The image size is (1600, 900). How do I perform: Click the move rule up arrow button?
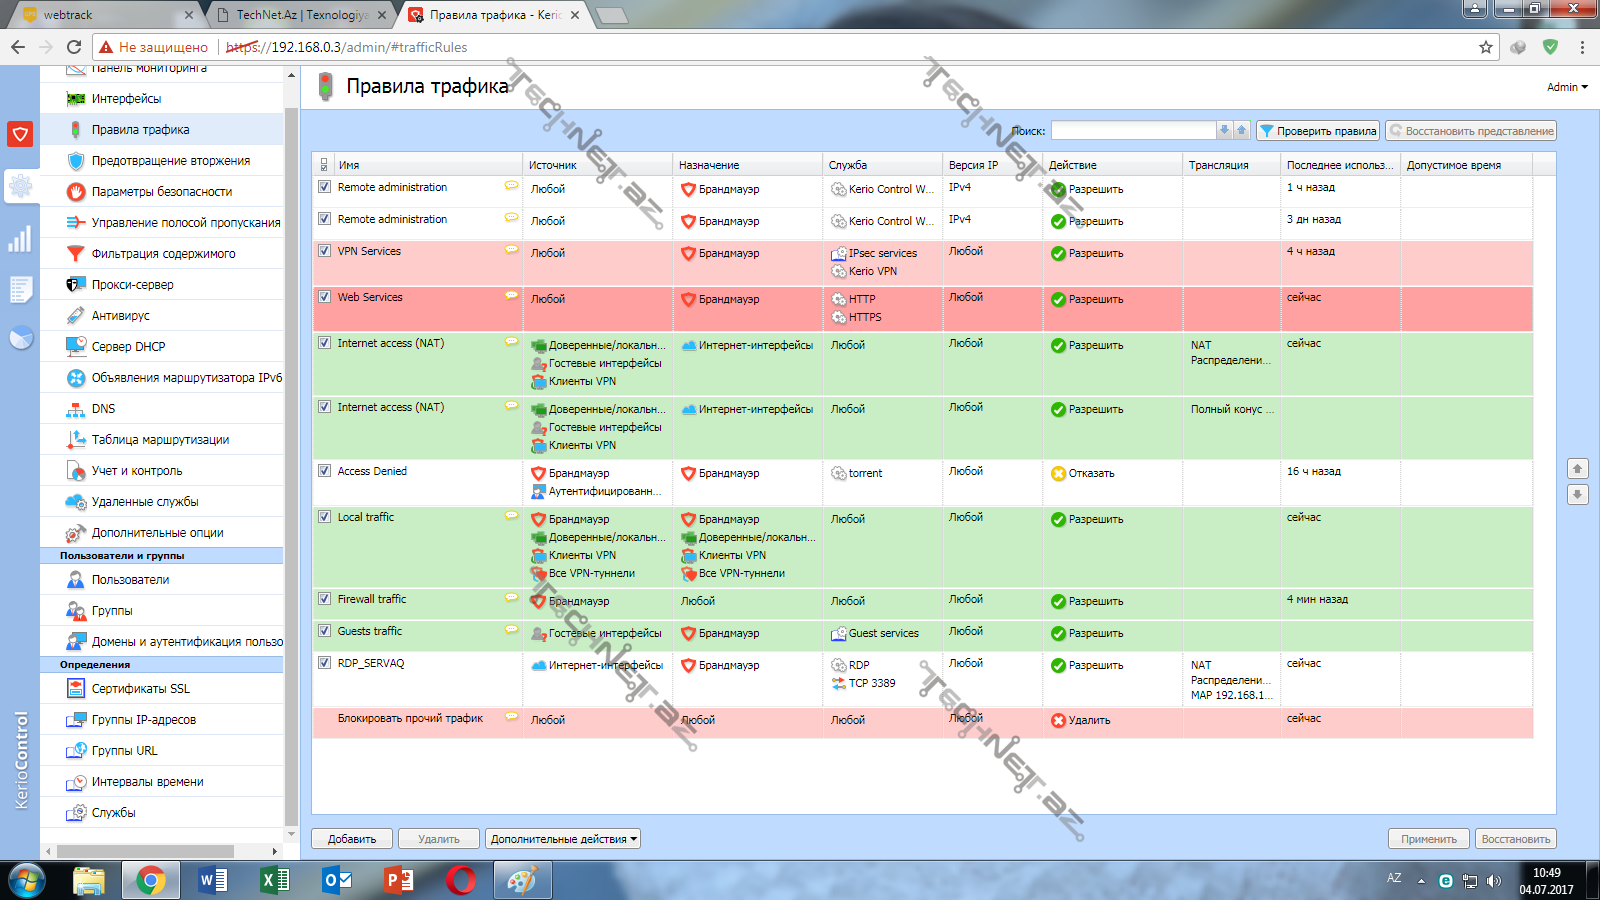point(1577,469)
